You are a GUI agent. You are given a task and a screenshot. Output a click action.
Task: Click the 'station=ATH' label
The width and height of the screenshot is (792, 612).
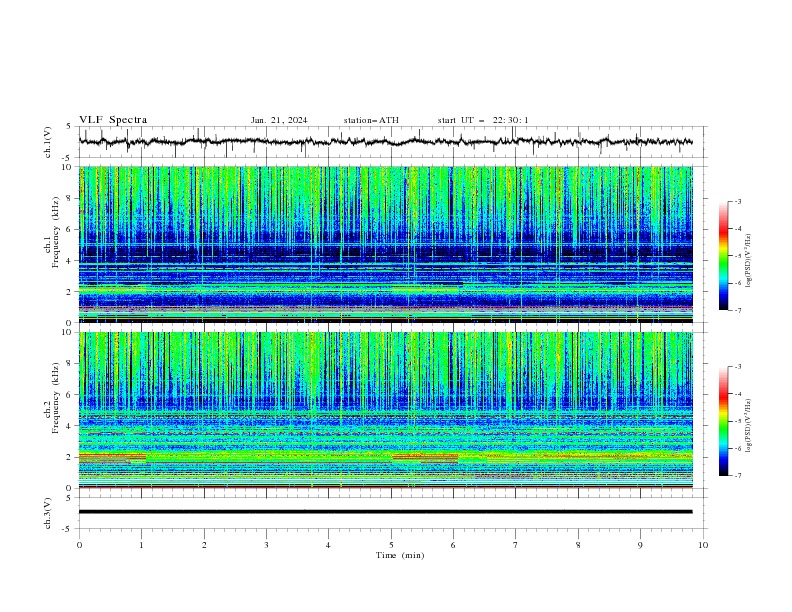click(371, 120)
